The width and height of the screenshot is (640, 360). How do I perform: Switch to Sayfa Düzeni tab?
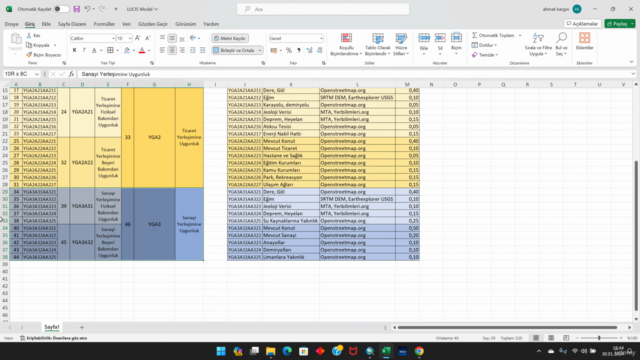tap(72, 24)
